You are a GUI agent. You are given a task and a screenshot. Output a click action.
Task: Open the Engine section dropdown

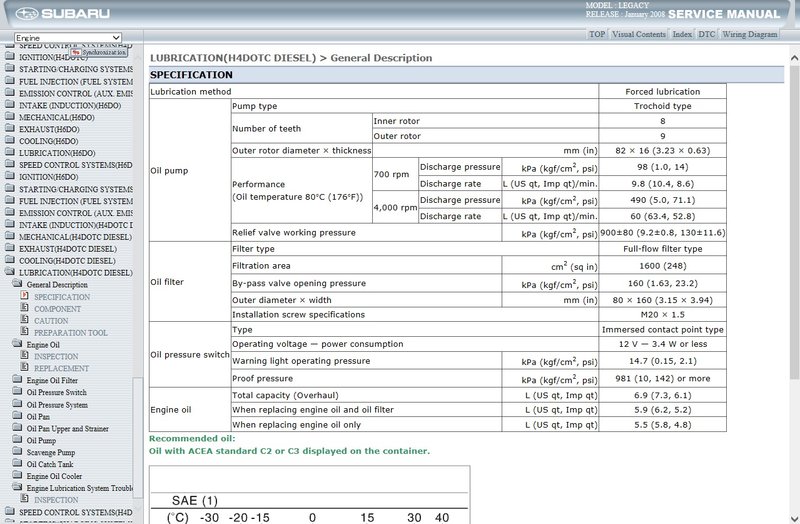[68, 38]
